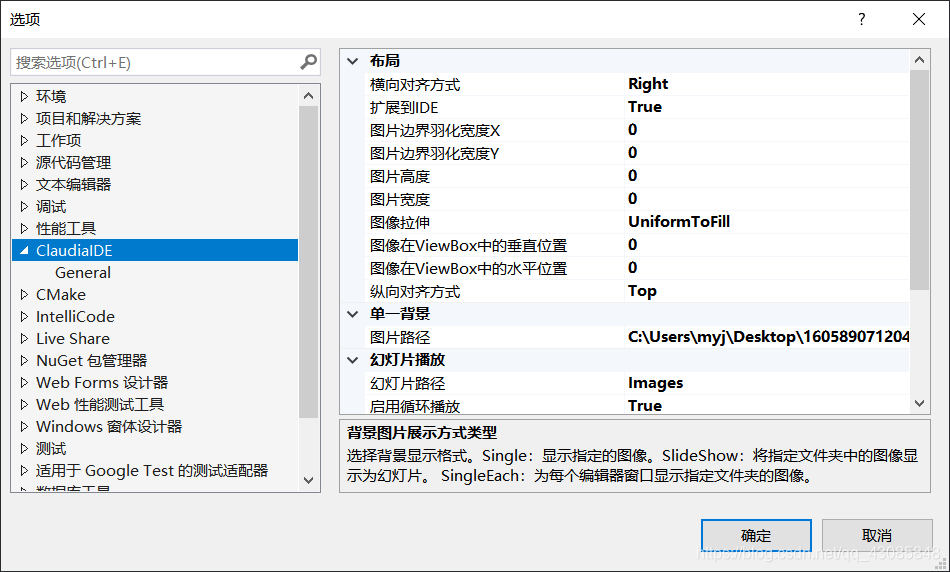Collapse the 单一背景 property category
The height and width of the screenshot is (572, 950).
(353, 314)
